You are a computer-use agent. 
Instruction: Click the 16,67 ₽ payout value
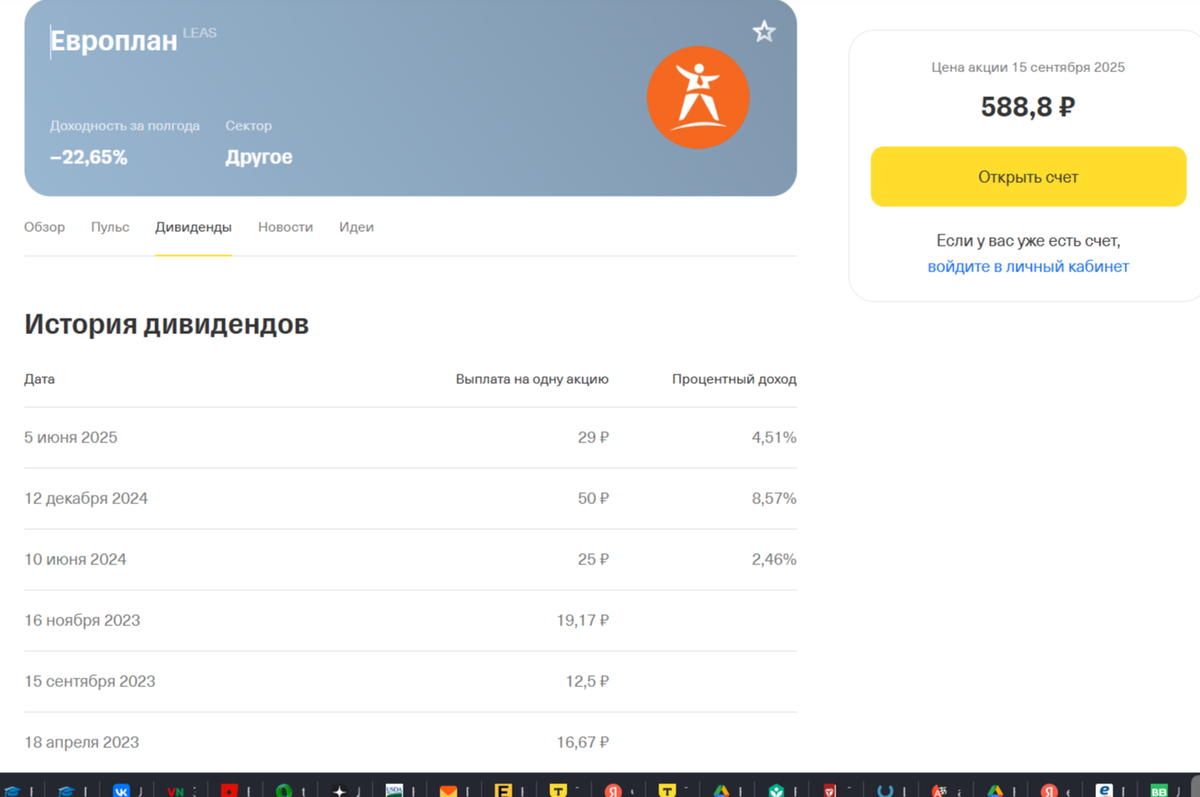(x=583, y=743)
